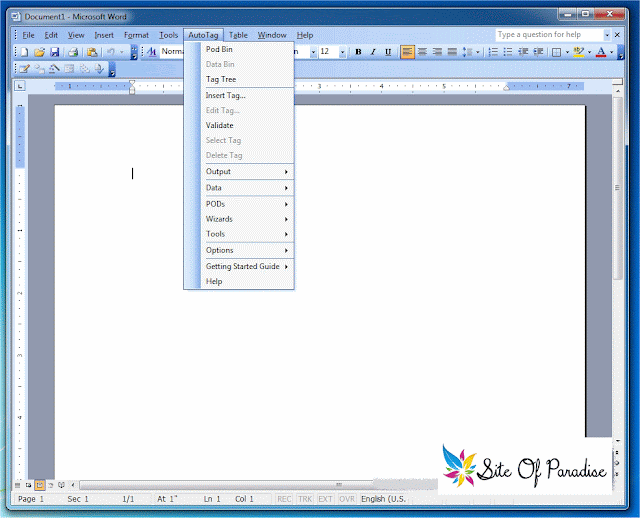Open the Insert menu

point(104,35)
